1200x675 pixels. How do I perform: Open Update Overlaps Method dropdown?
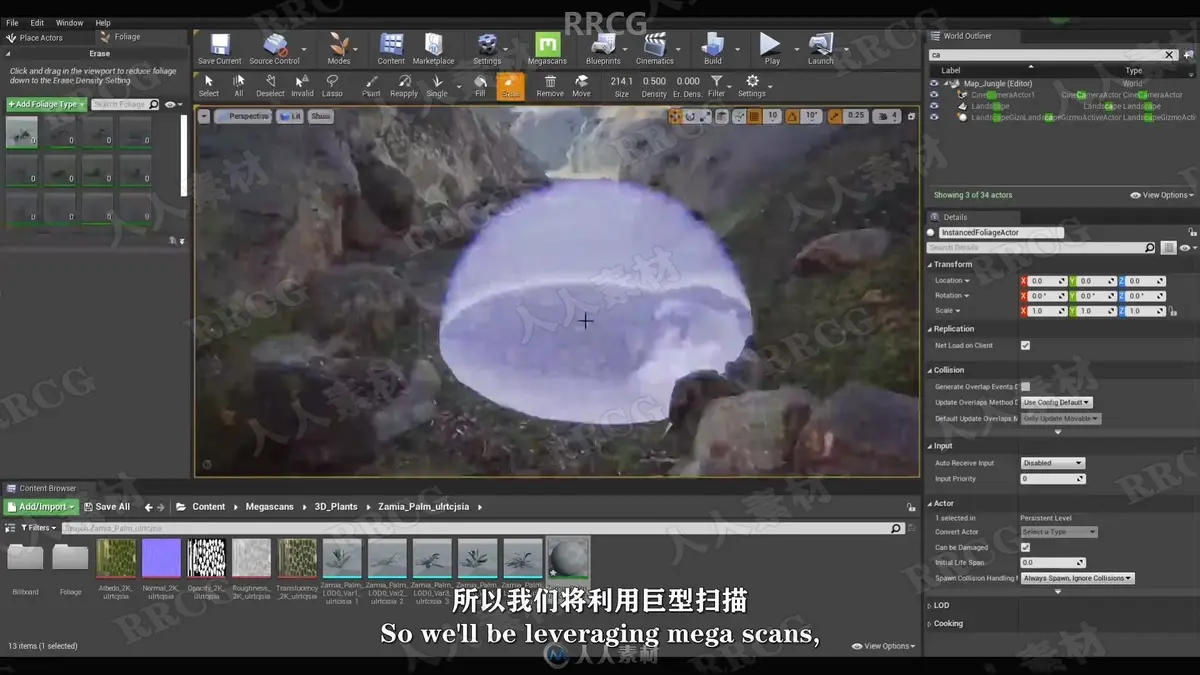[x=1056, y=402]
